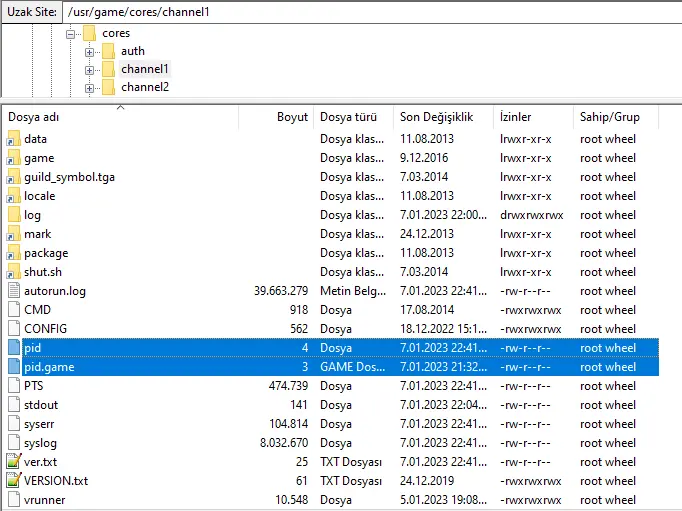
Task: Click the data folder shortcut icon
Action: tap(13, 139)
